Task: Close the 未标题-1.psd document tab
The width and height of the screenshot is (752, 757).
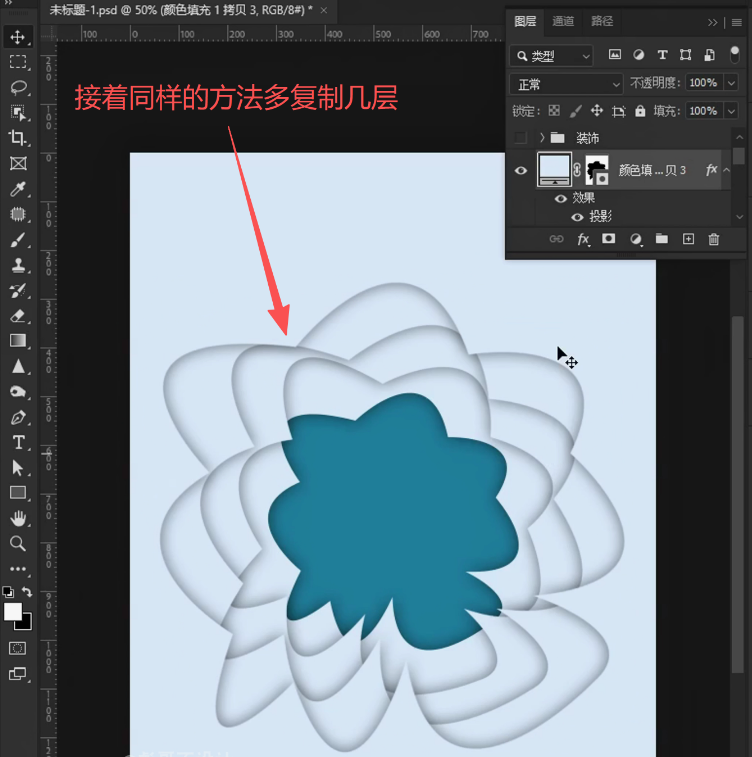Action: (324, 10)
